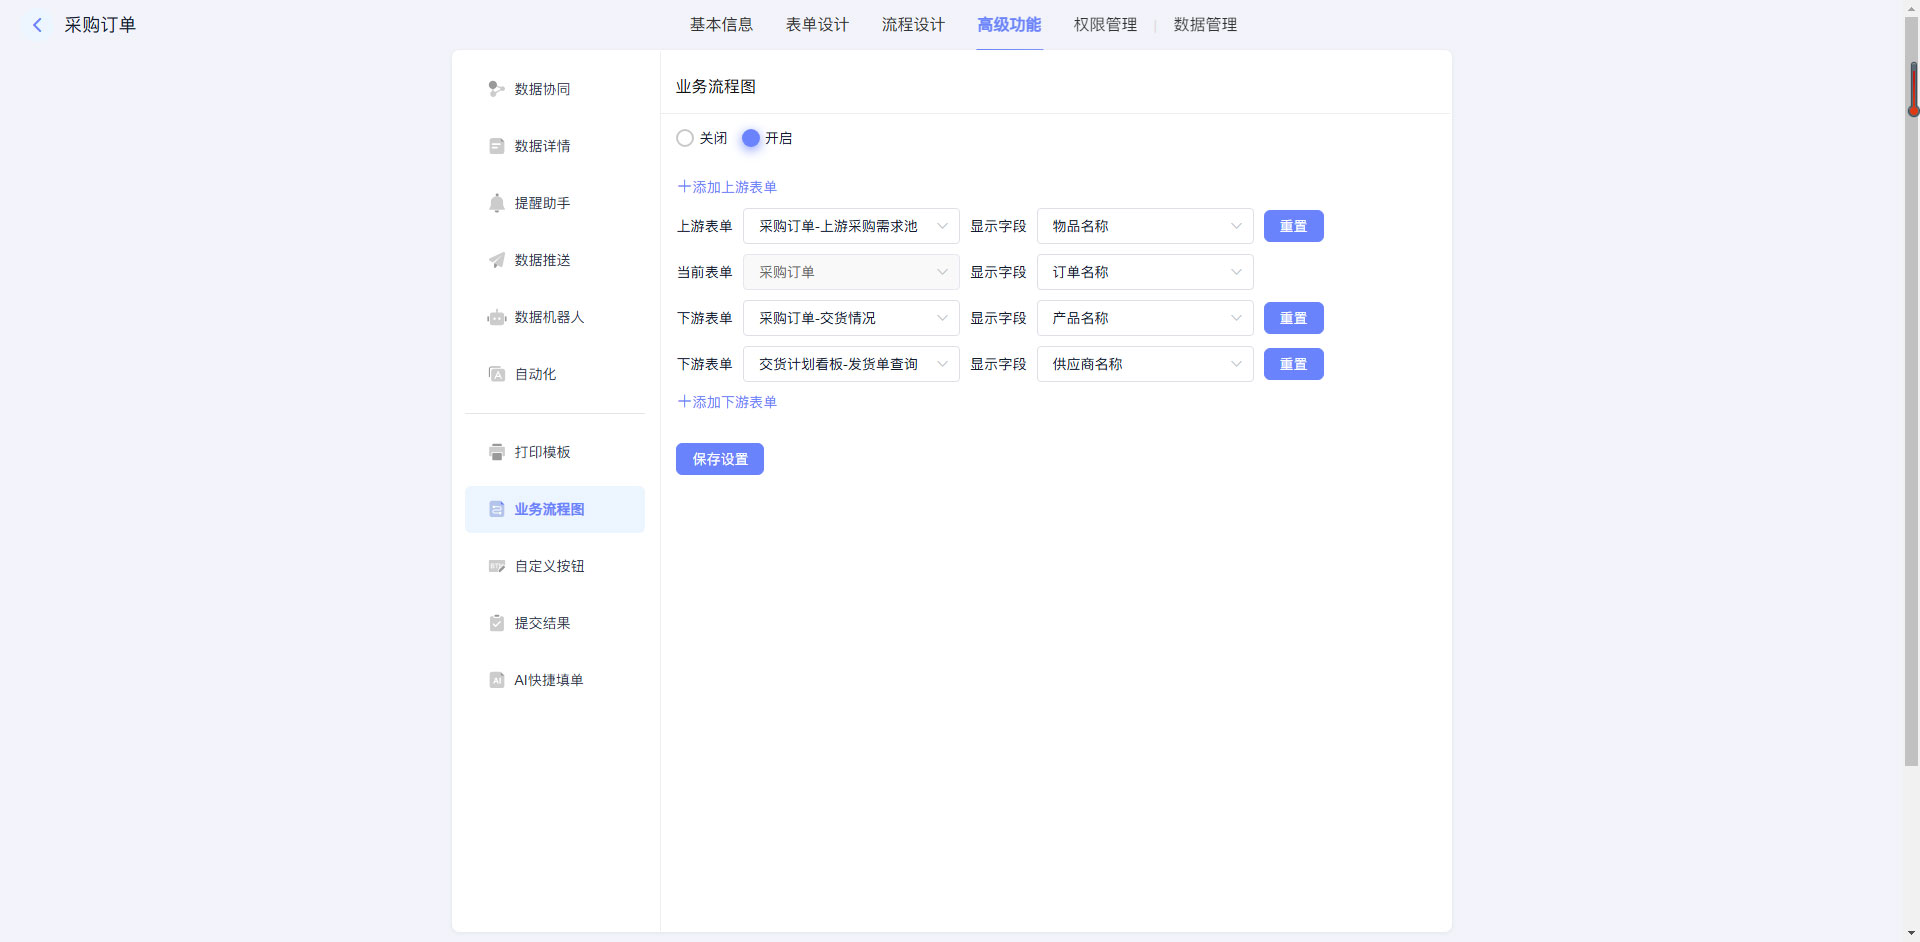Click the AI快捷填单 icon

tap(496, 680)
